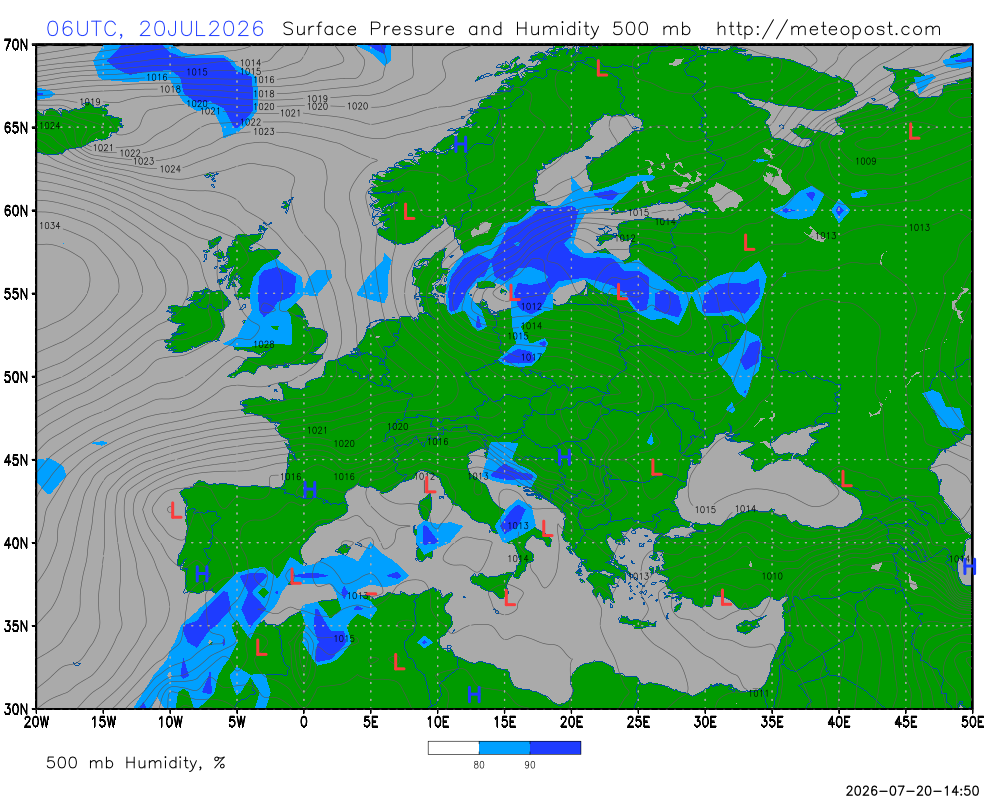The image size is (1000, 800).
Task: Click the red L marker over Morocco
Action: coord(260,648)
